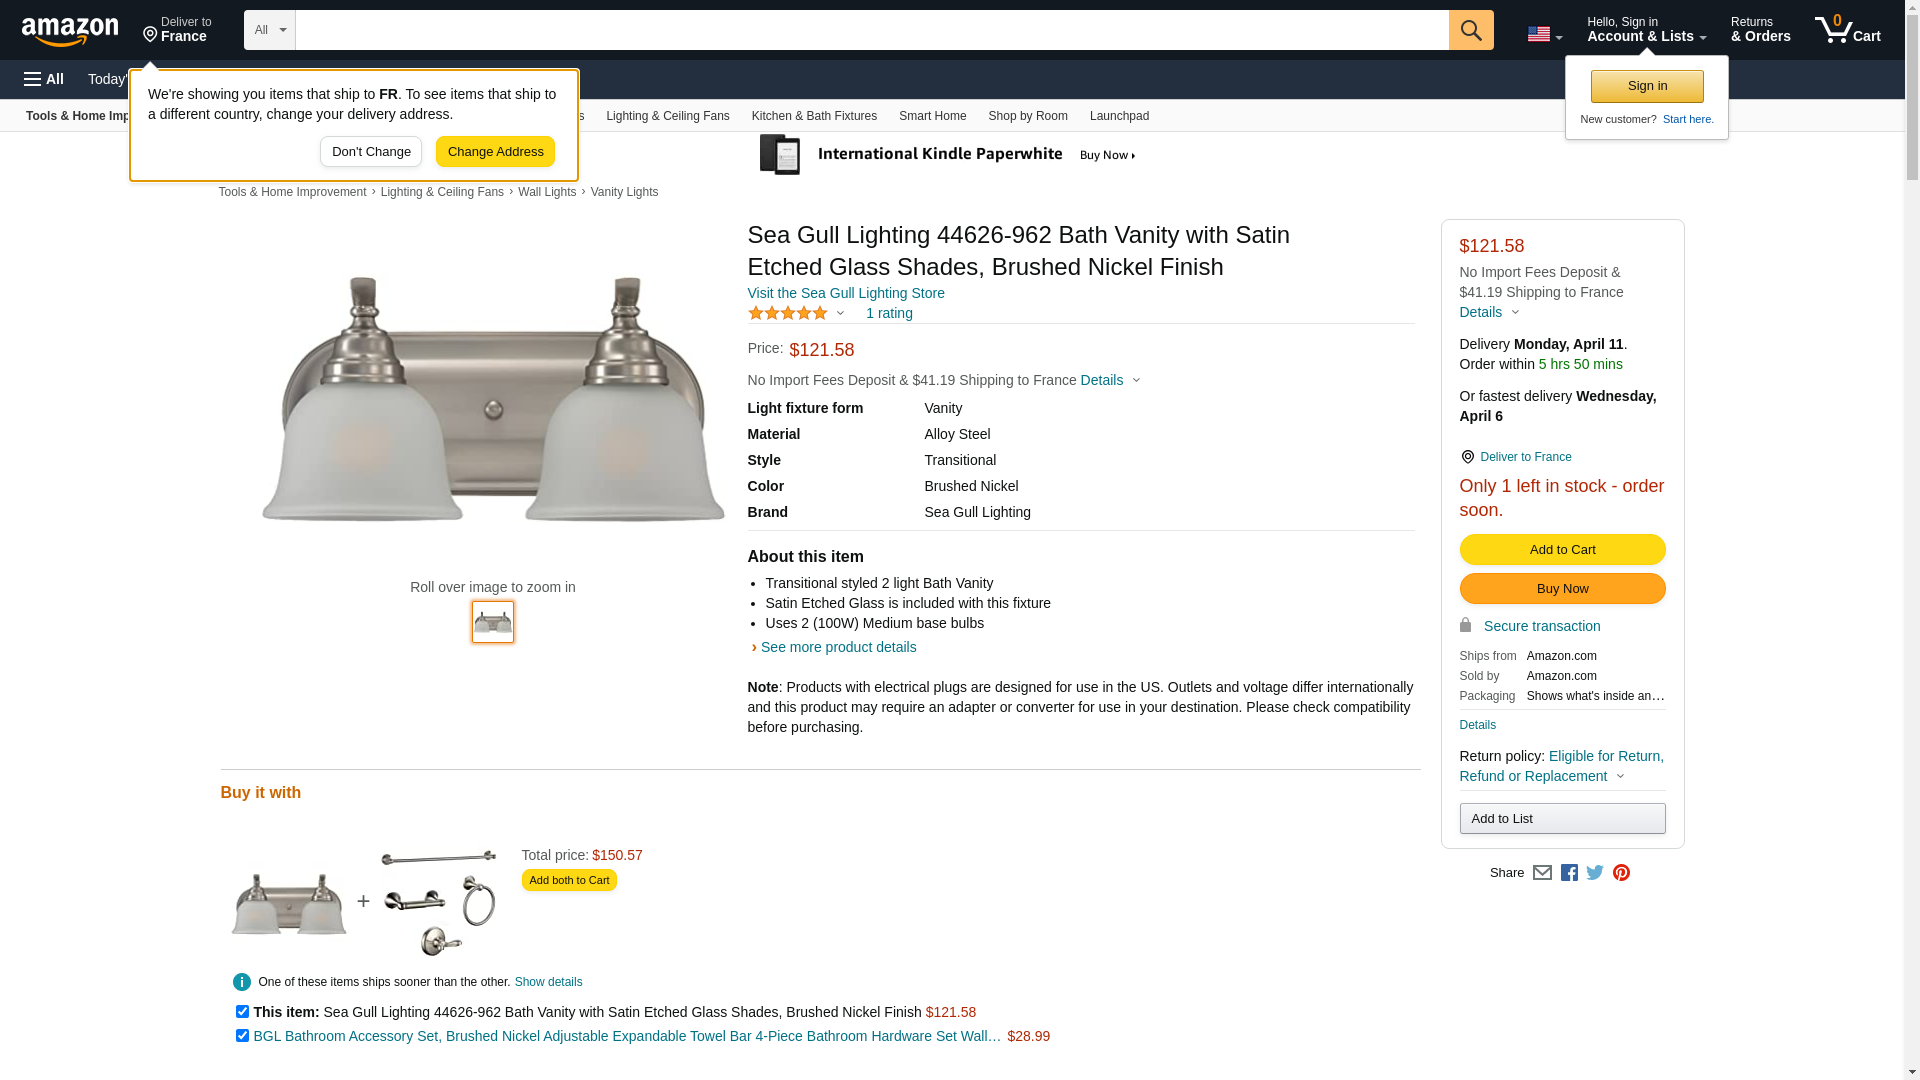Click the Amazon logo
The image size is (1920, 1080).
pyautogui.click(x=70, y=31)
